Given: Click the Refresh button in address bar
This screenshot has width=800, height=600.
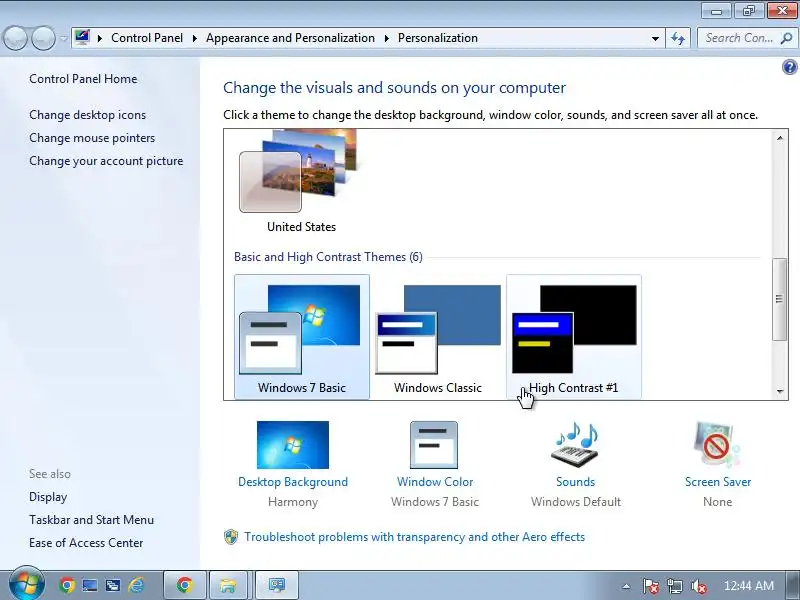Looking at the screenshot, I should coord(678,38).
